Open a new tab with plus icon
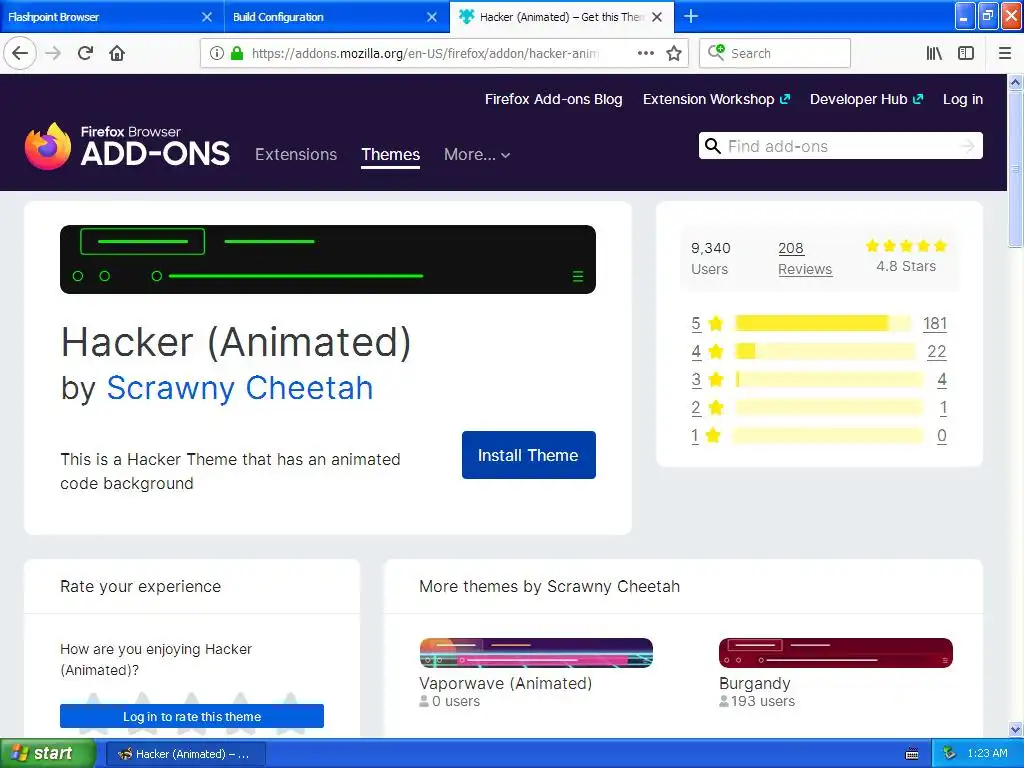The width and height of the screenshot is (1024, 768). tap(690, 16)
